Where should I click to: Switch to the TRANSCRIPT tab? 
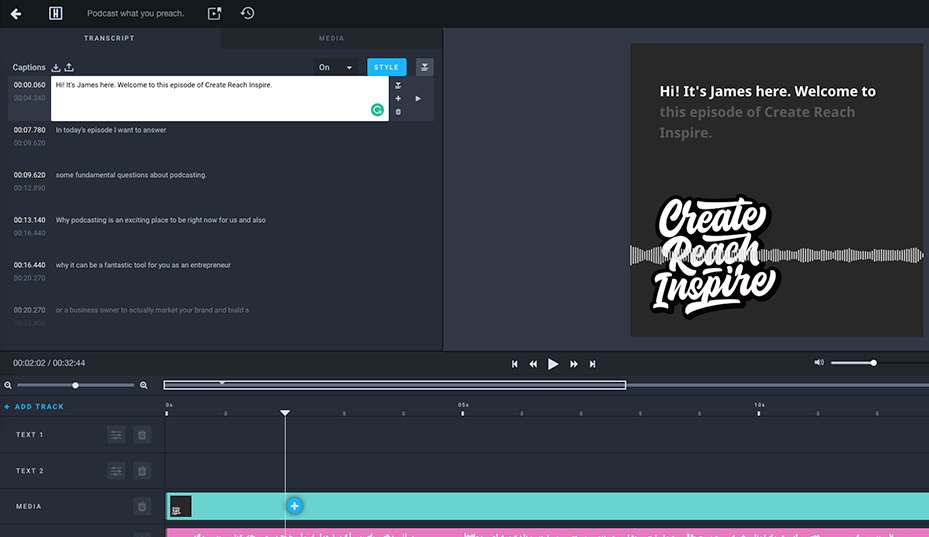point(110,38)
